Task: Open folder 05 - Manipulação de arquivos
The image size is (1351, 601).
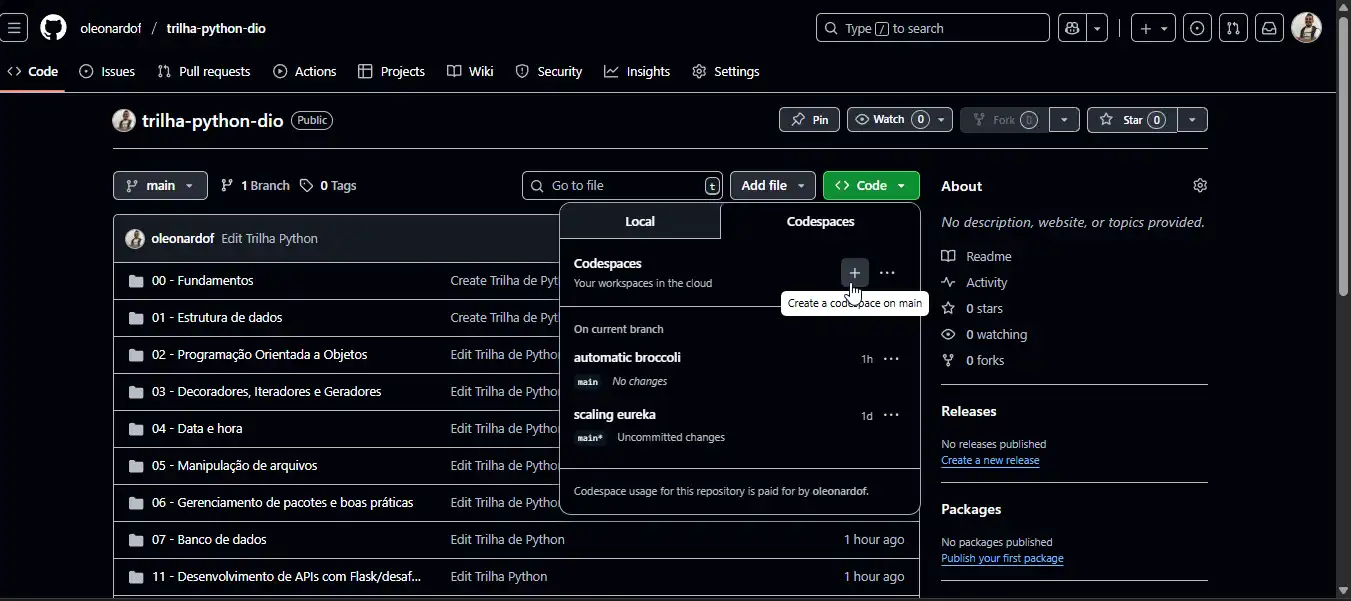Action: [234, 466]
